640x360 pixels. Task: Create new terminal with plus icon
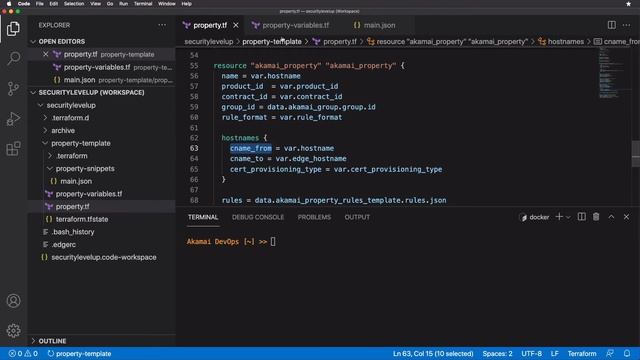(559, 217)
